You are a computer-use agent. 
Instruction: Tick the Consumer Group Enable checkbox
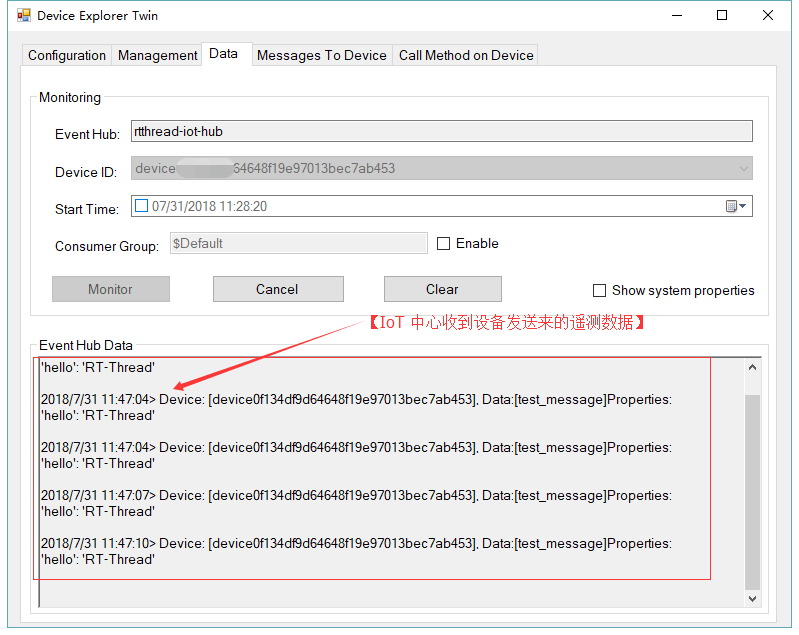pos(444,244)
